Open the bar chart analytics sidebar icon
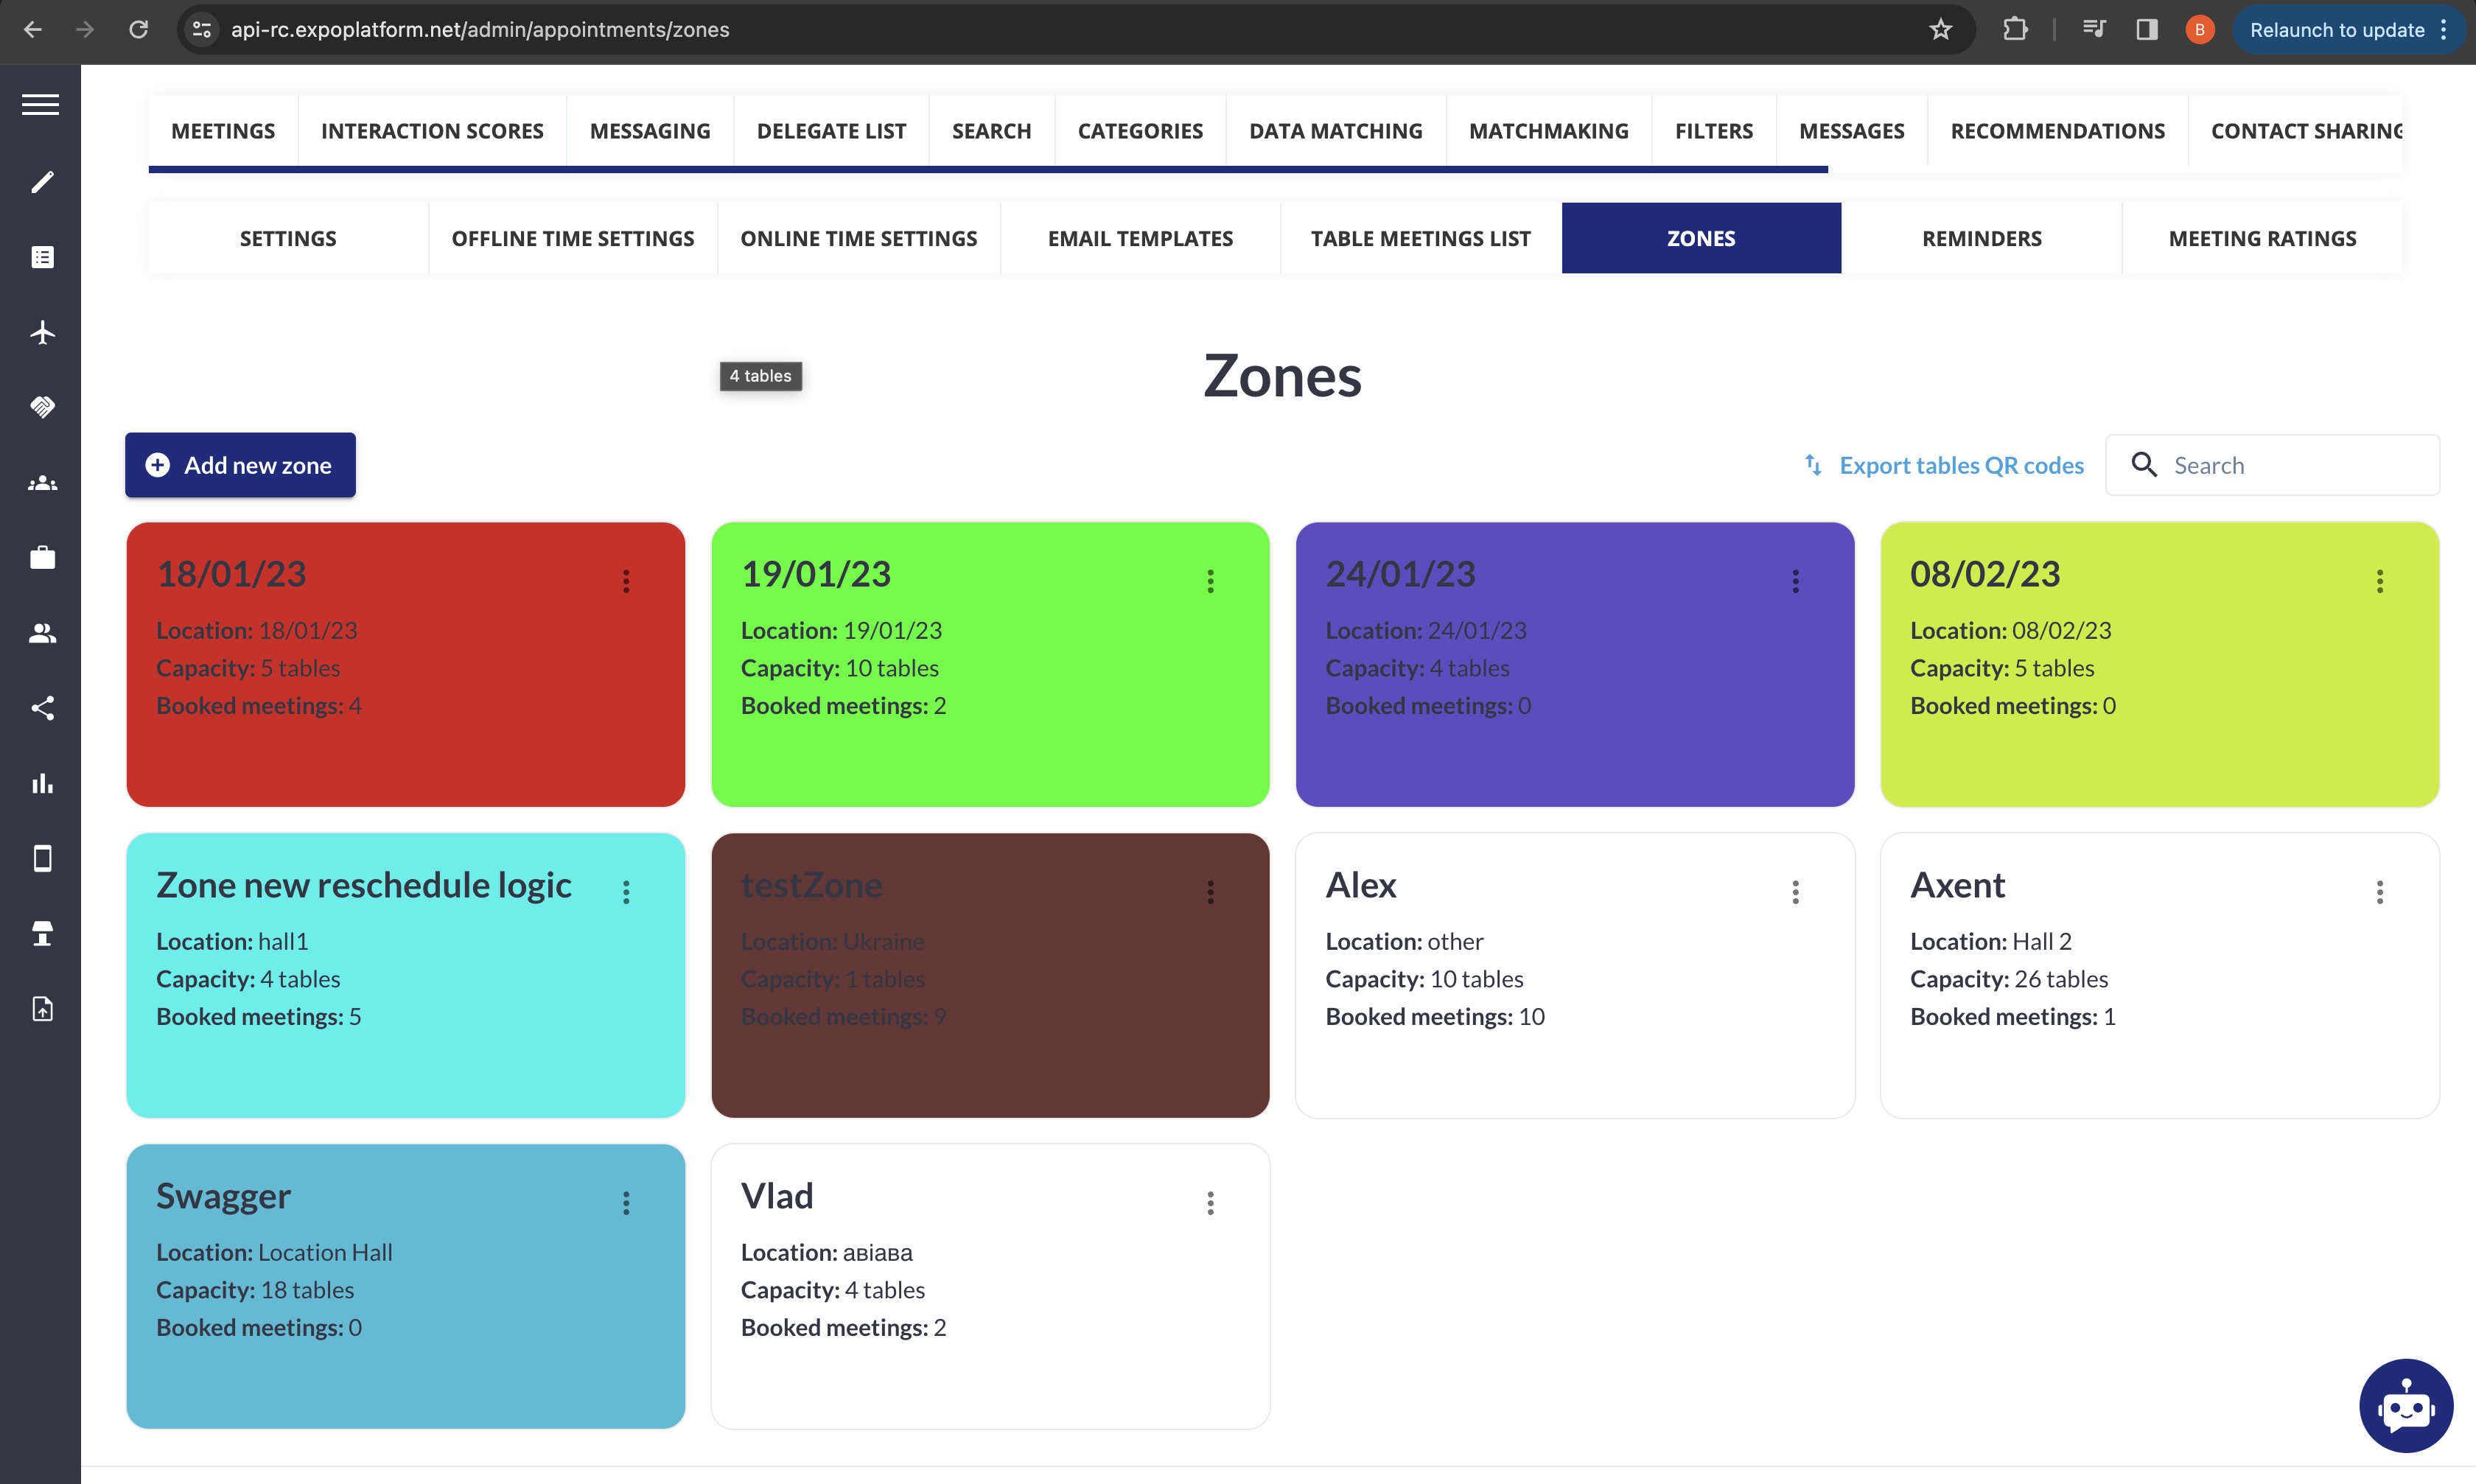2476x1484 pixels. point(42,783)
